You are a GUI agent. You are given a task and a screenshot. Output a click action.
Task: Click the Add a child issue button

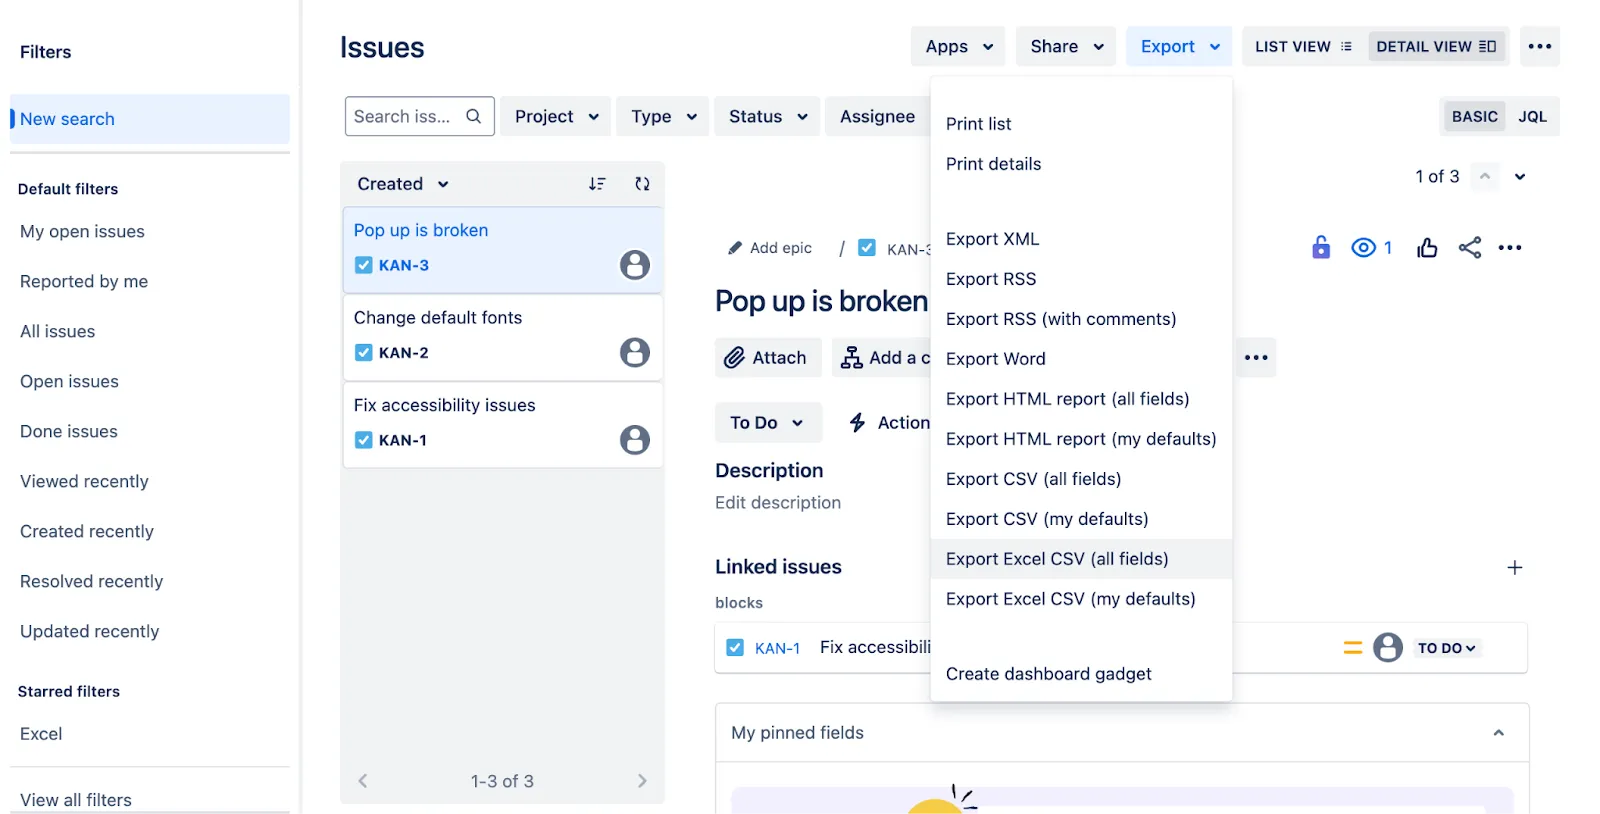click(x=882, y=357)
